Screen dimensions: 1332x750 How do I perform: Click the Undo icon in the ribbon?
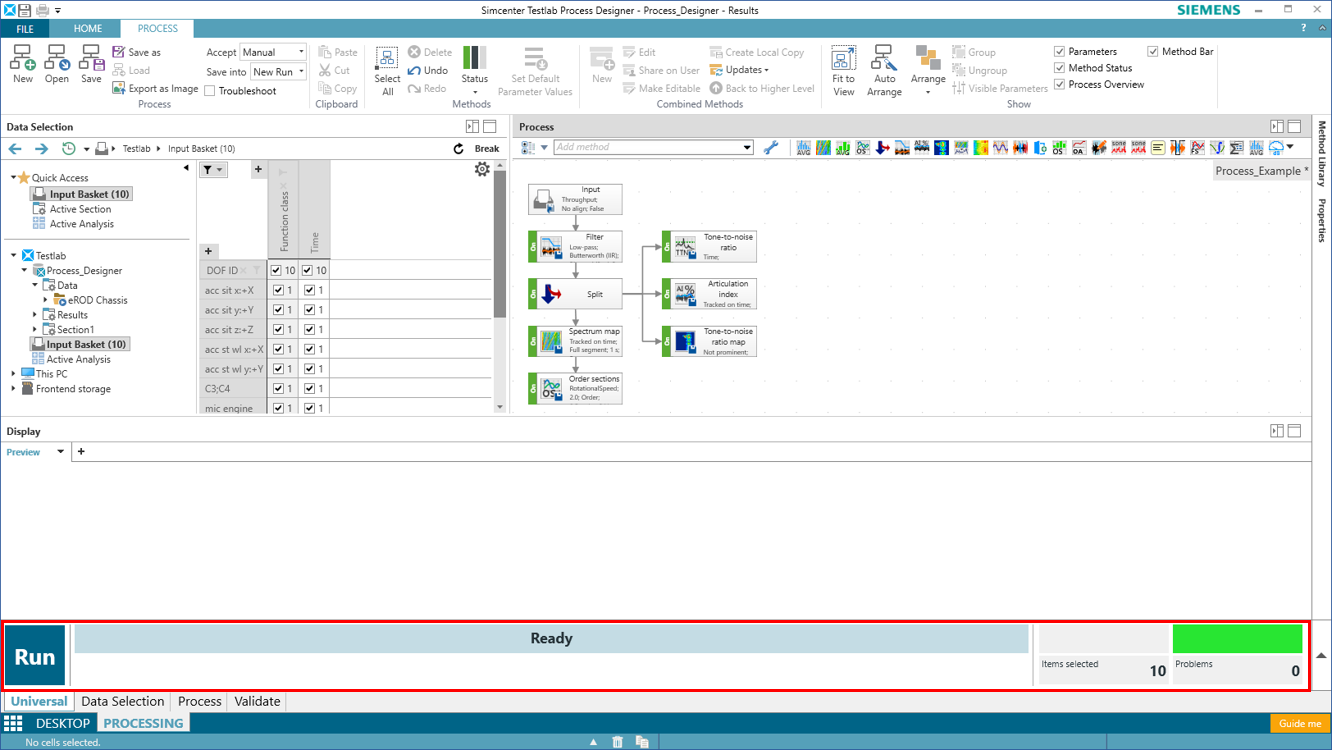tap(414, 71)
